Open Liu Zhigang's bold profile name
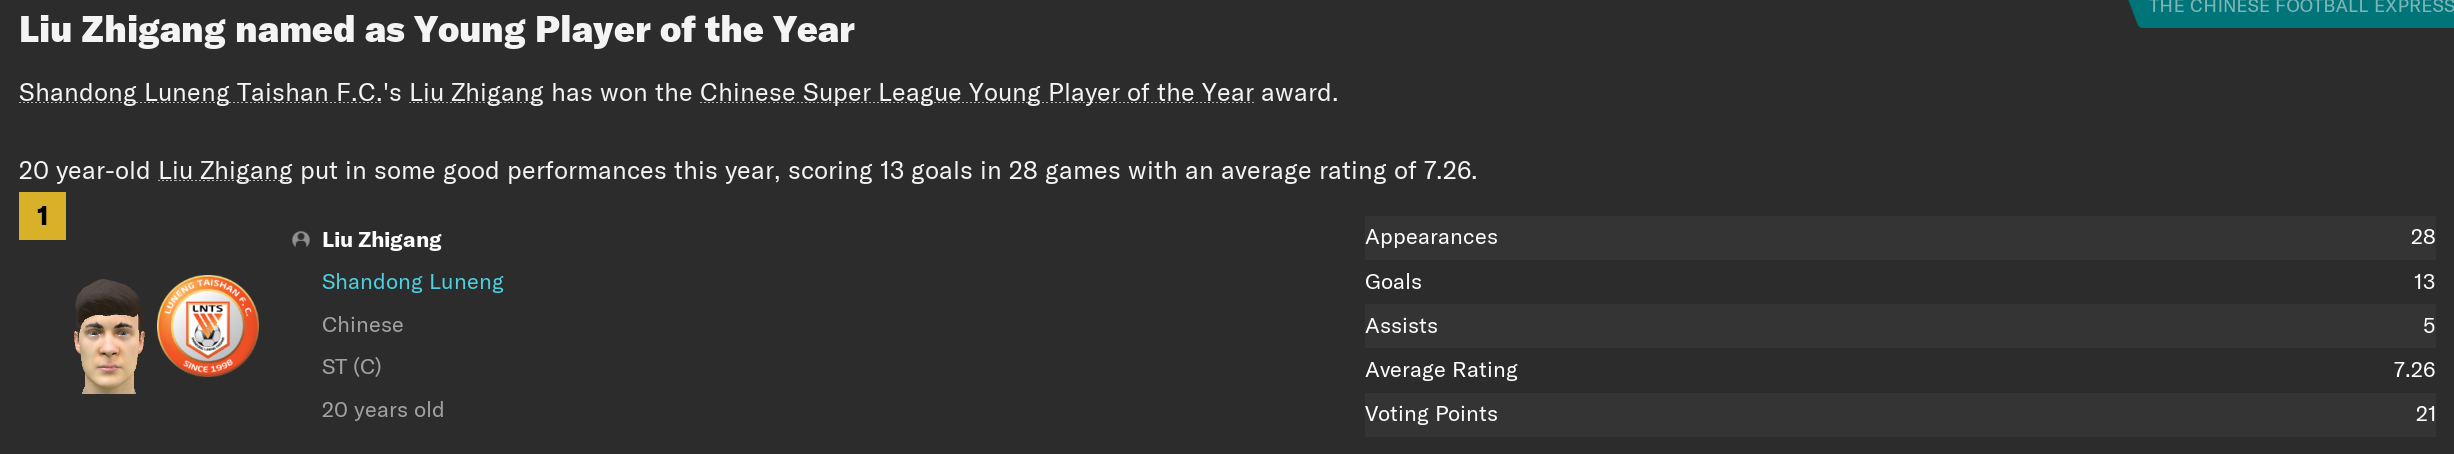 click(381, 240)
